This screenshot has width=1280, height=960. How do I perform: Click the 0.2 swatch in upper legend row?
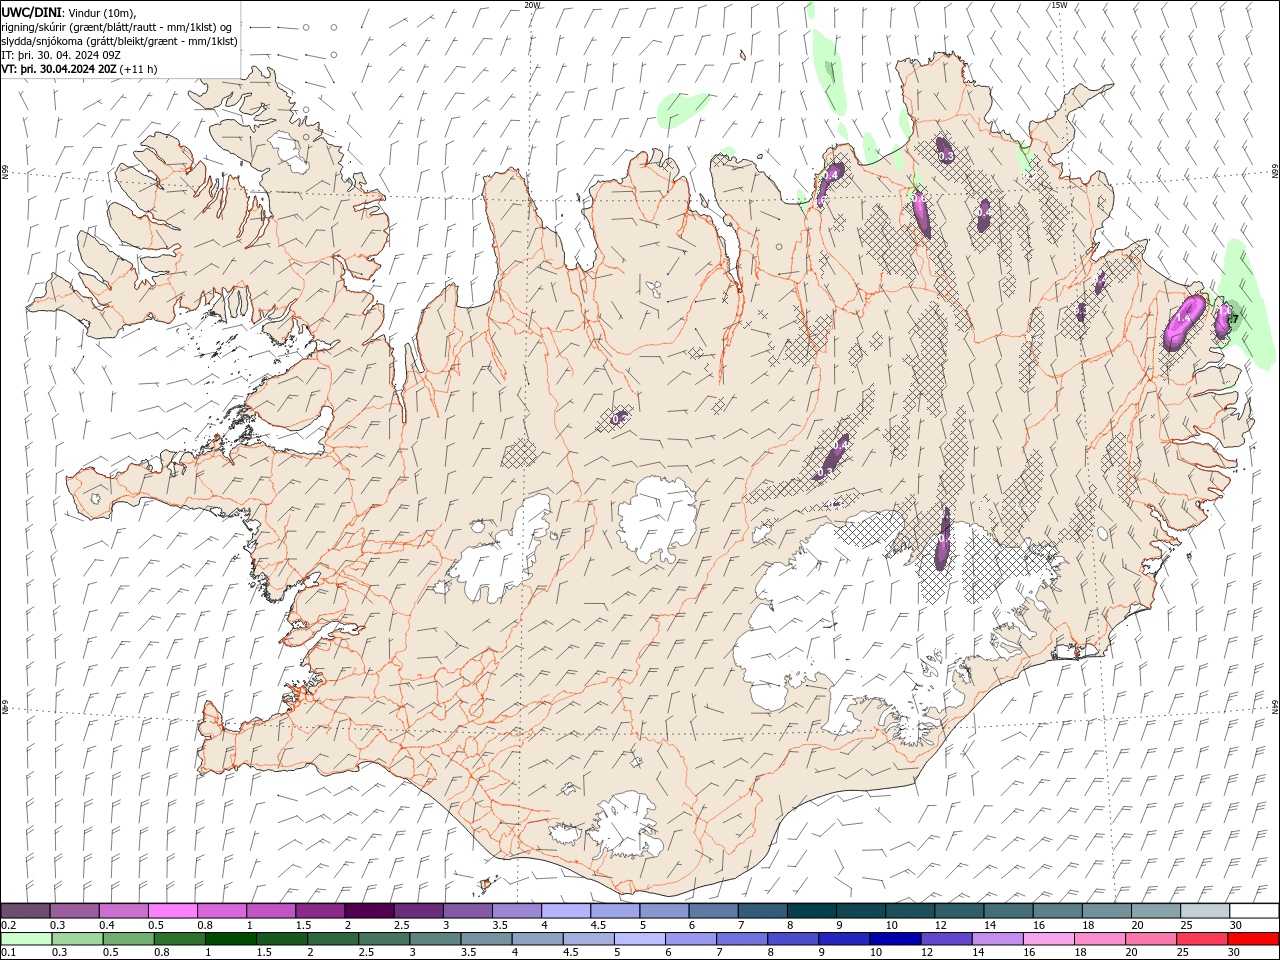(25, 910)
